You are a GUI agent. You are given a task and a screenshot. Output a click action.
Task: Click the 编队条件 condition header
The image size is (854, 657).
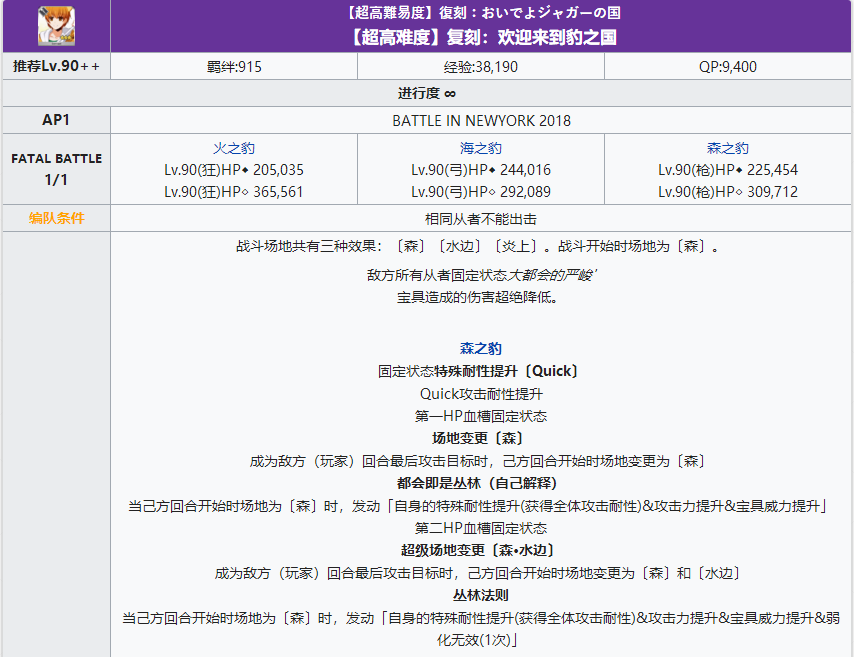pos(56,218)
